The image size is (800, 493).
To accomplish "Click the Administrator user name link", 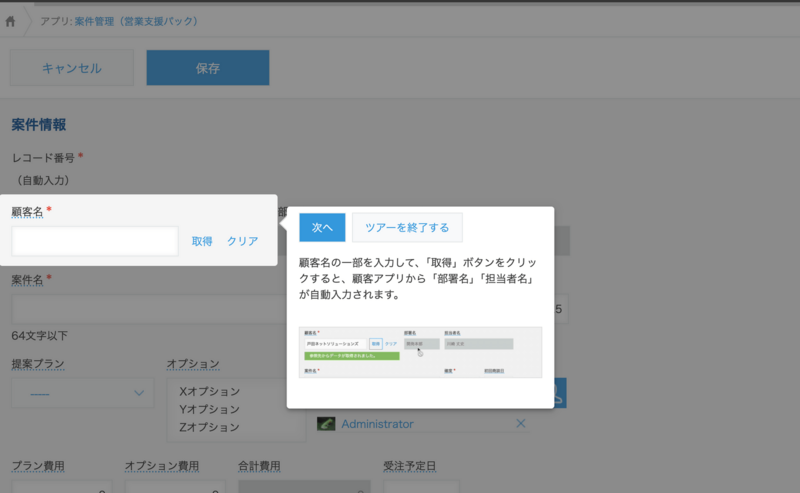I will tap(377, 424).
